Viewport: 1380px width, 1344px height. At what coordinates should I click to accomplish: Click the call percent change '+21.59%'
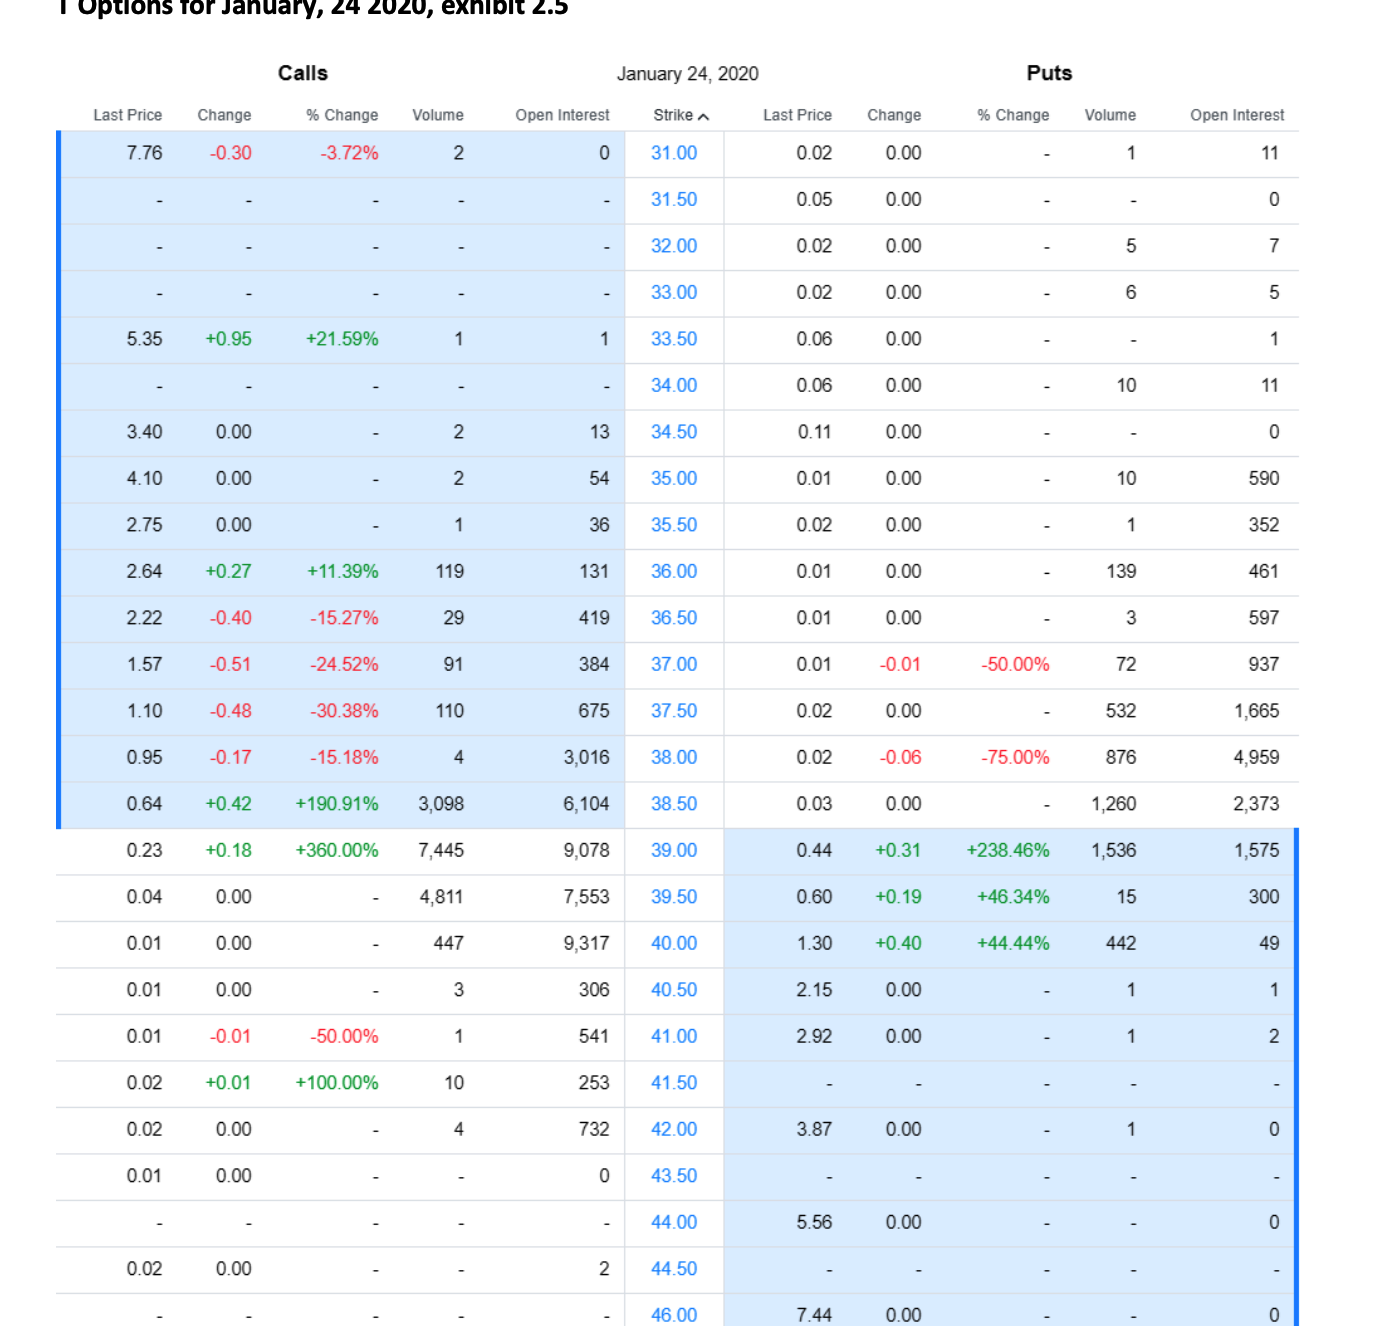click(x=342, y=339)
